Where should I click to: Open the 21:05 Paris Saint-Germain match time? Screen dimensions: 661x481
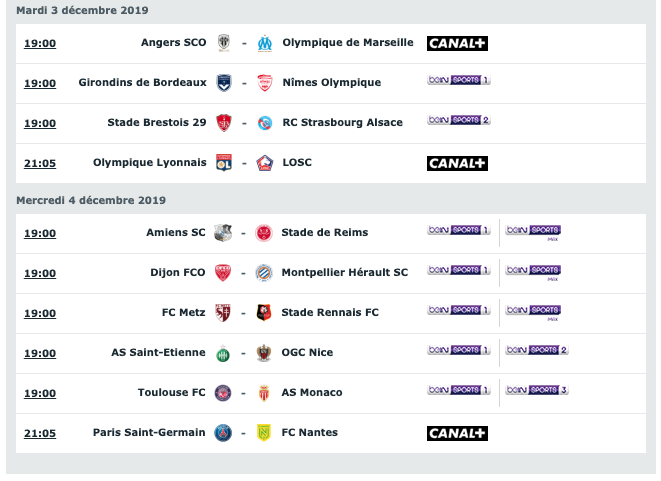click(x=40, y=433)
